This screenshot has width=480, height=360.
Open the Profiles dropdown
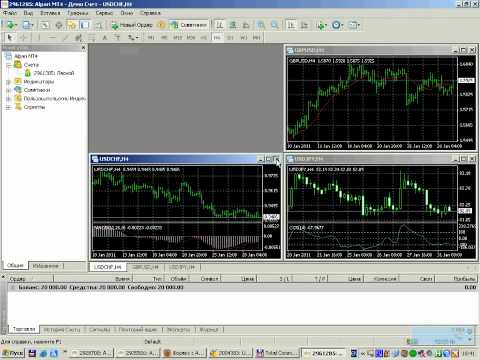click(28, 25)
